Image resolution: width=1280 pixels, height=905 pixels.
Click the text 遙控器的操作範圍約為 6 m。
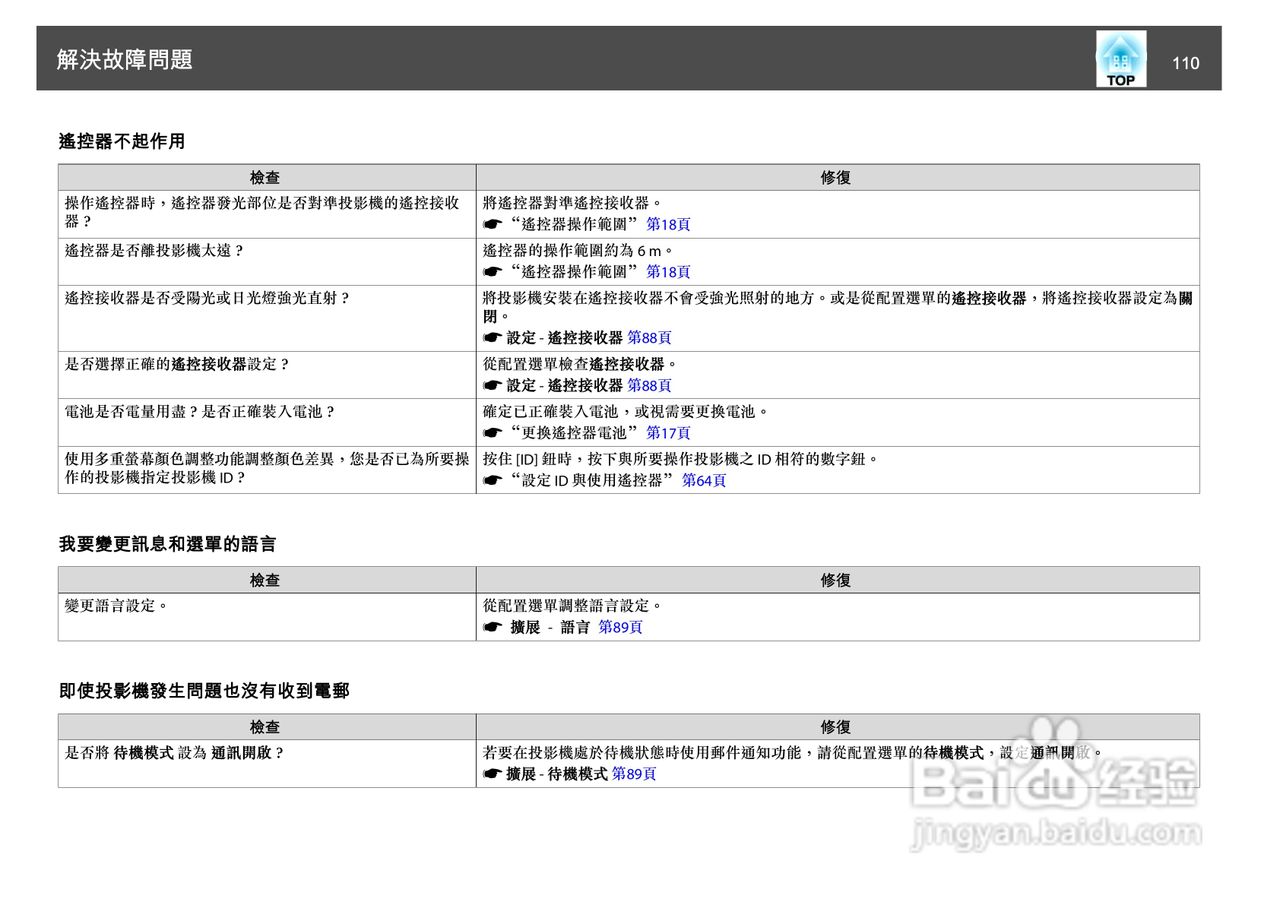(x=579, y=251)
